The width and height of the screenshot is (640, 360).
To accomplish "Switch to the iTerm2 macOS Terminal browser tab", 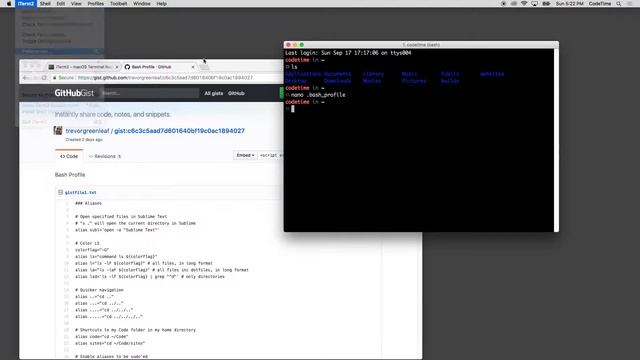I will pyautogui.click(x=84, y=67).
